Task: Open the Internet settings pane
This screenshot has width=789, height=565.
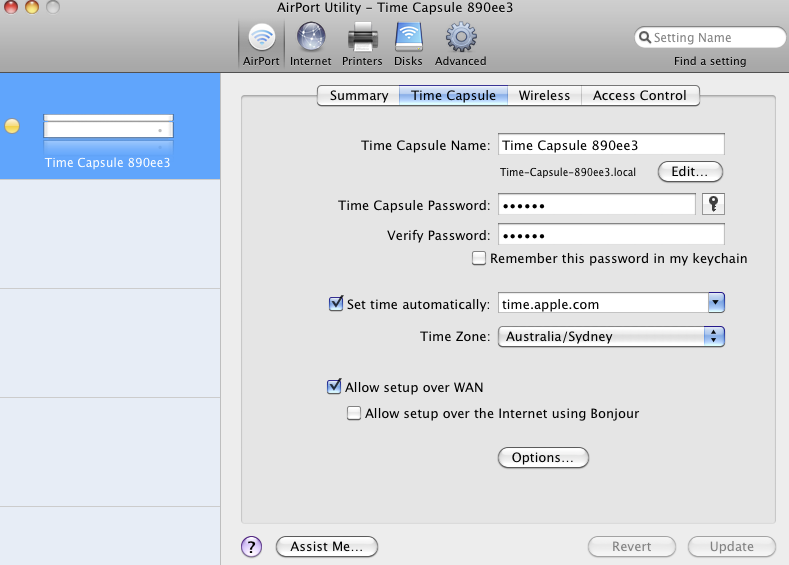Action: click(310, 44)
